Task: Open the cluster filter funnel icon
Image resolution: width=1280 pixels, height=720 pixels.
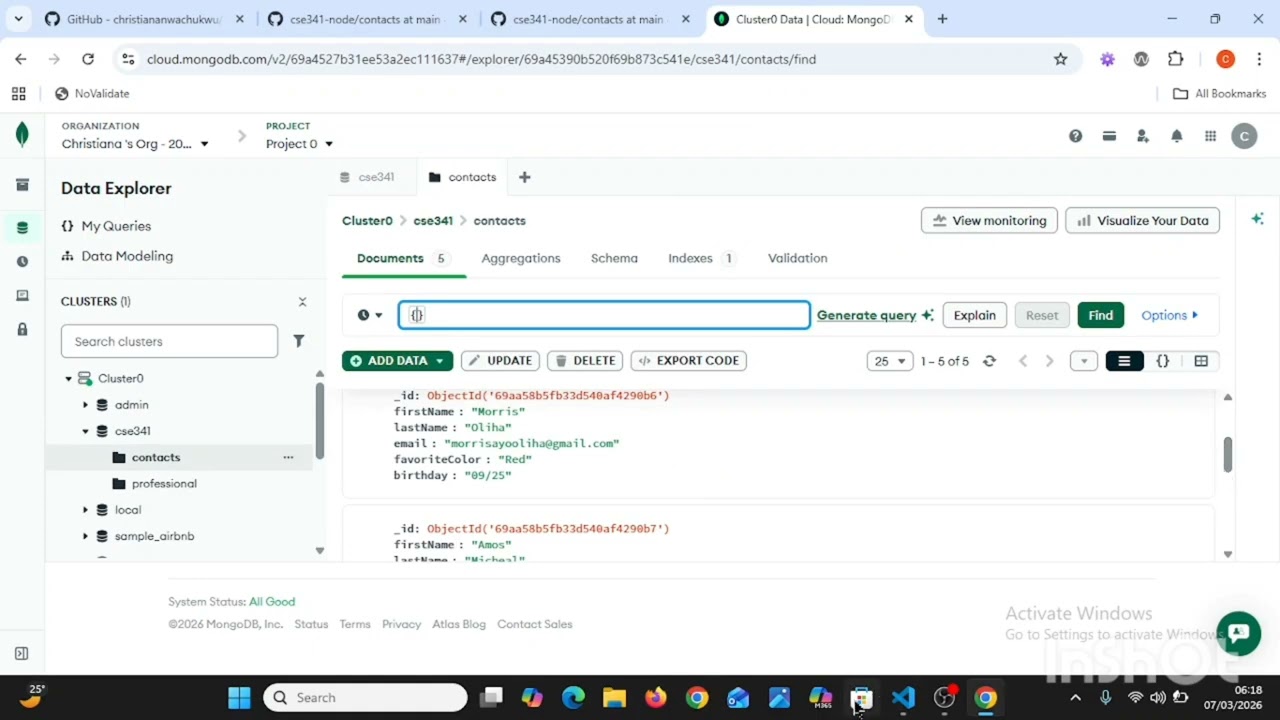Action: 298,341
